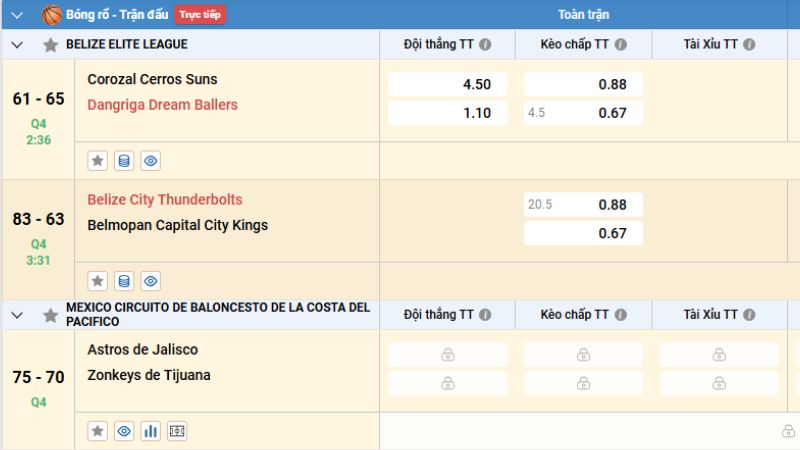
Task: Open court live tracker icon for Astros match
Action: (177, 431)
